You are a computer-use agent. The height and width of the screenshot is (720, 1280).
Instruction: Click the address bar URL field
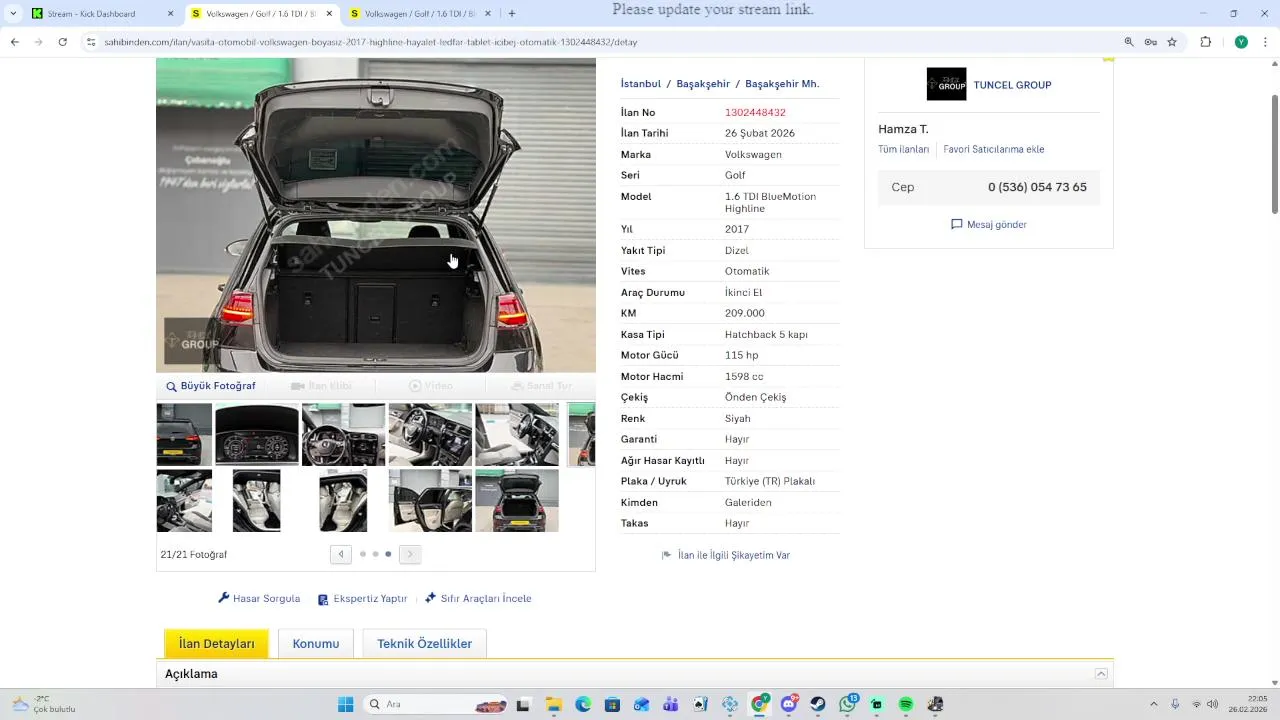pos(600,42)
